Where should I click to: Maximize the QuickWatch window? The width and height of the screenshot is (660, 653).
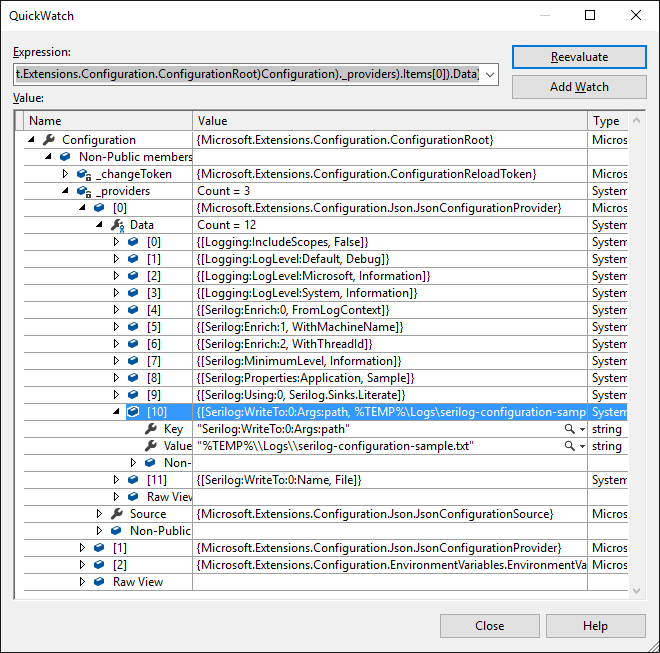pyautogui.click(x=590, y=16)
